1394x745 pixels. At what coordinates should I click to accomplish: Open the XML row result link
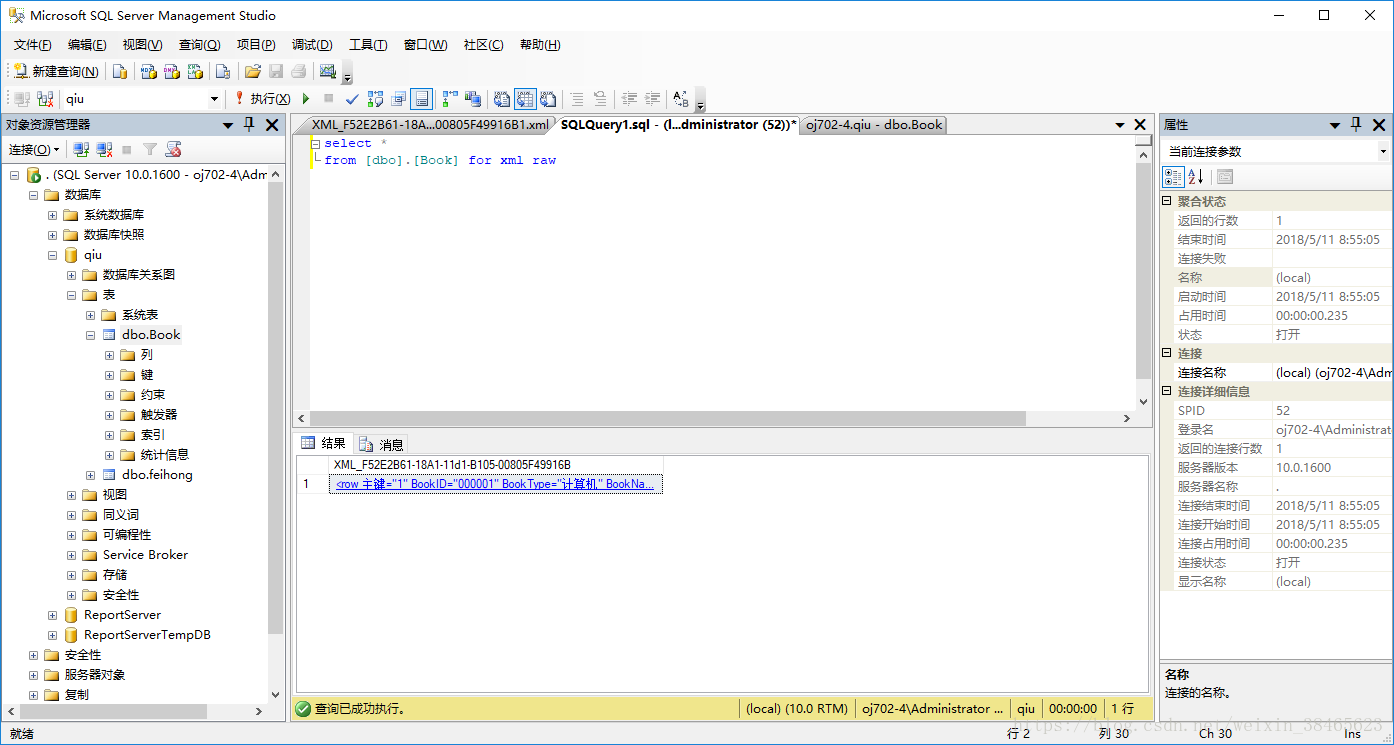[495, 484]
